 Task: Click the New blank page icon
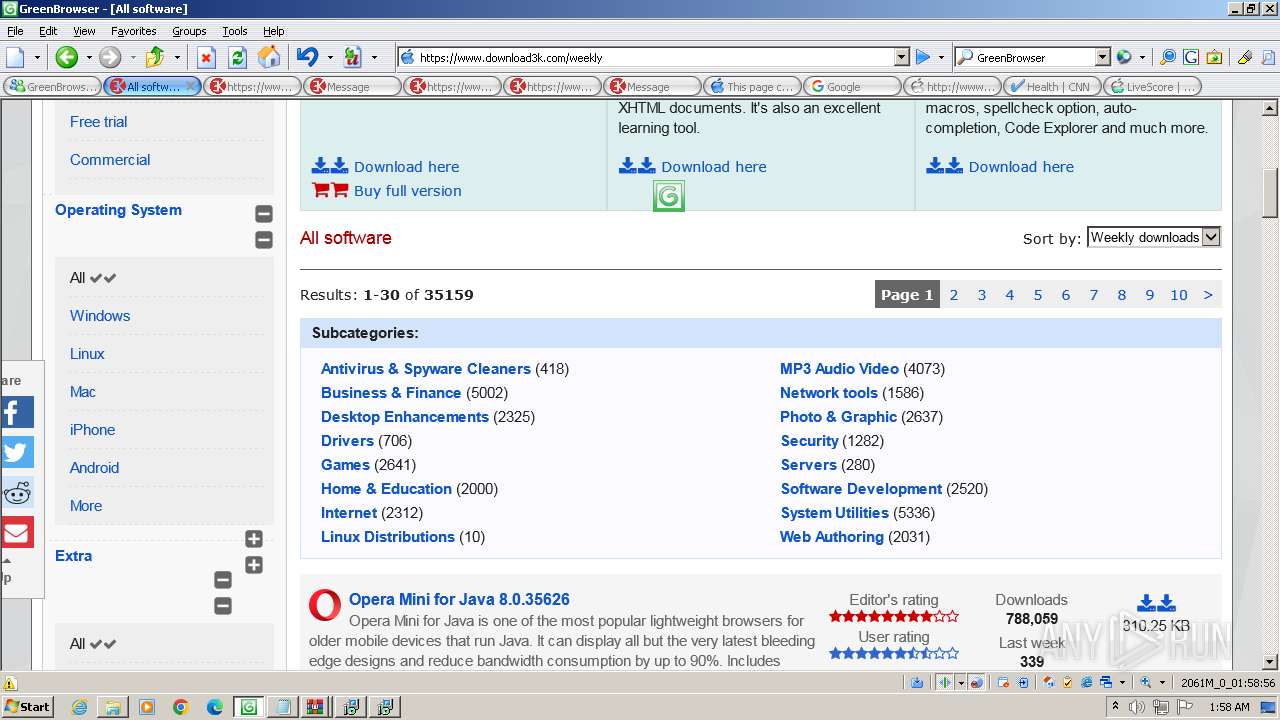[x=15, y=57]
